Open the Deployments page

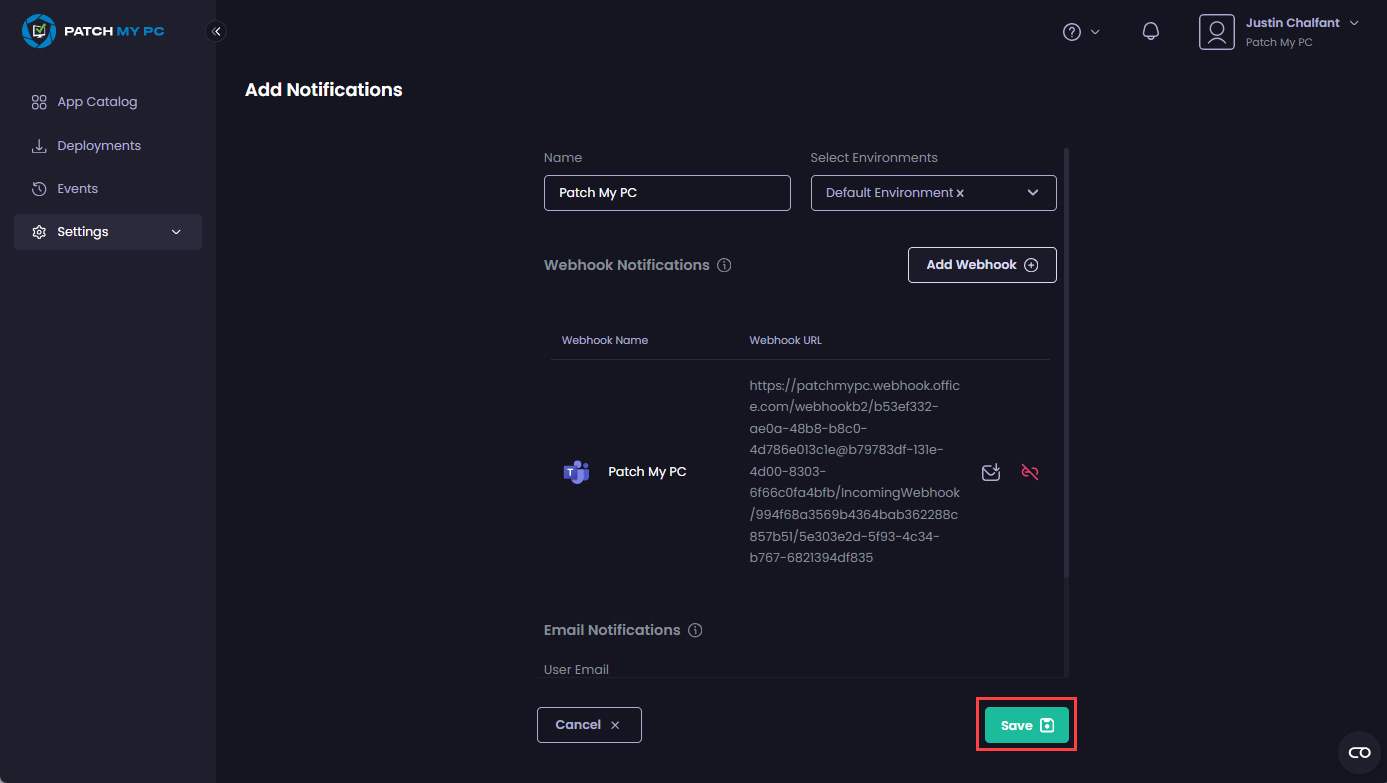[98, 146]
